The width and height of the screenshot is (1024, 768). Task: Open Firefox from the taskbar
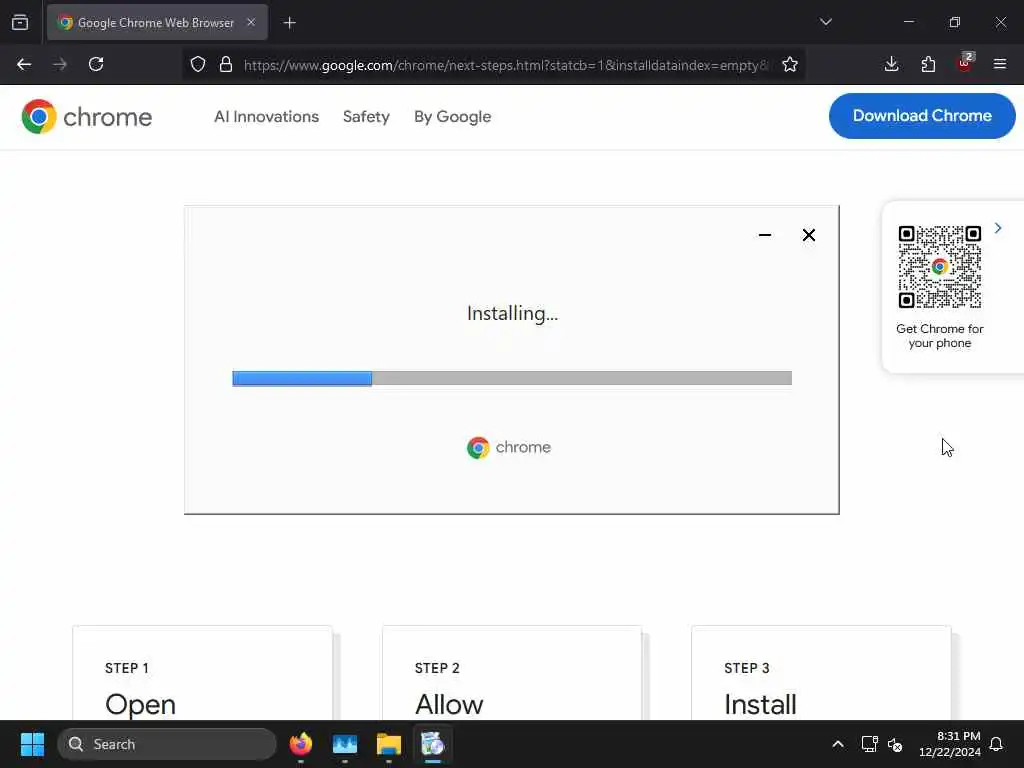click(x=301, y=744)
